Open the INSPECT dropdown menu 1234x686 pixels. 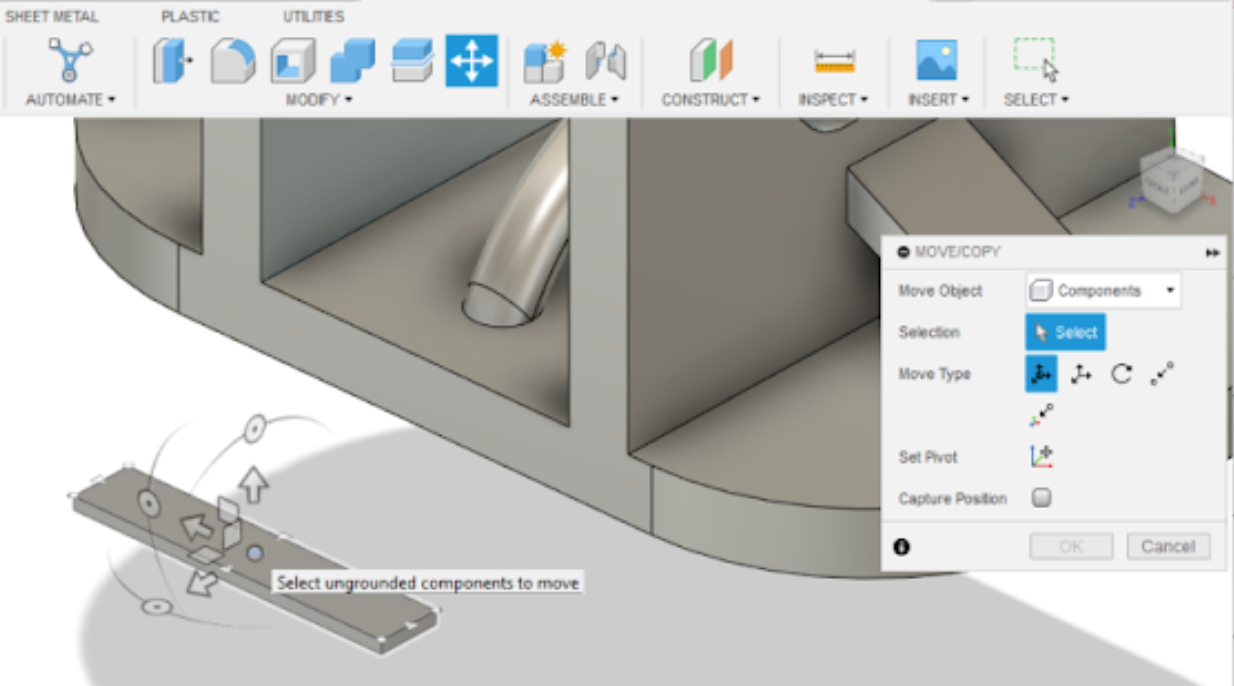(x=833, y=100)
